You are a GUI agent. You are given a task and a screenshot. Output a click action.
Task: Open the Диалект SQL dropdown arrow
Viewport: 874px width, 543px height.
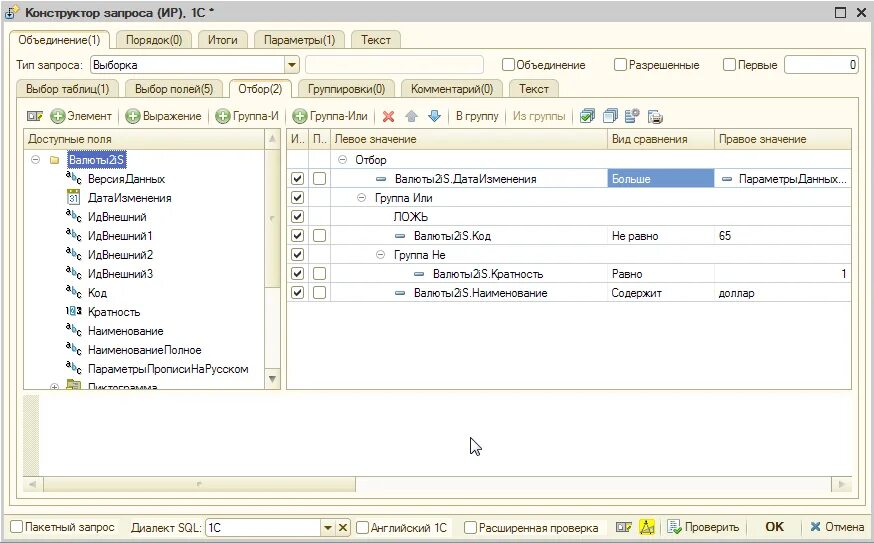[328, 527]
